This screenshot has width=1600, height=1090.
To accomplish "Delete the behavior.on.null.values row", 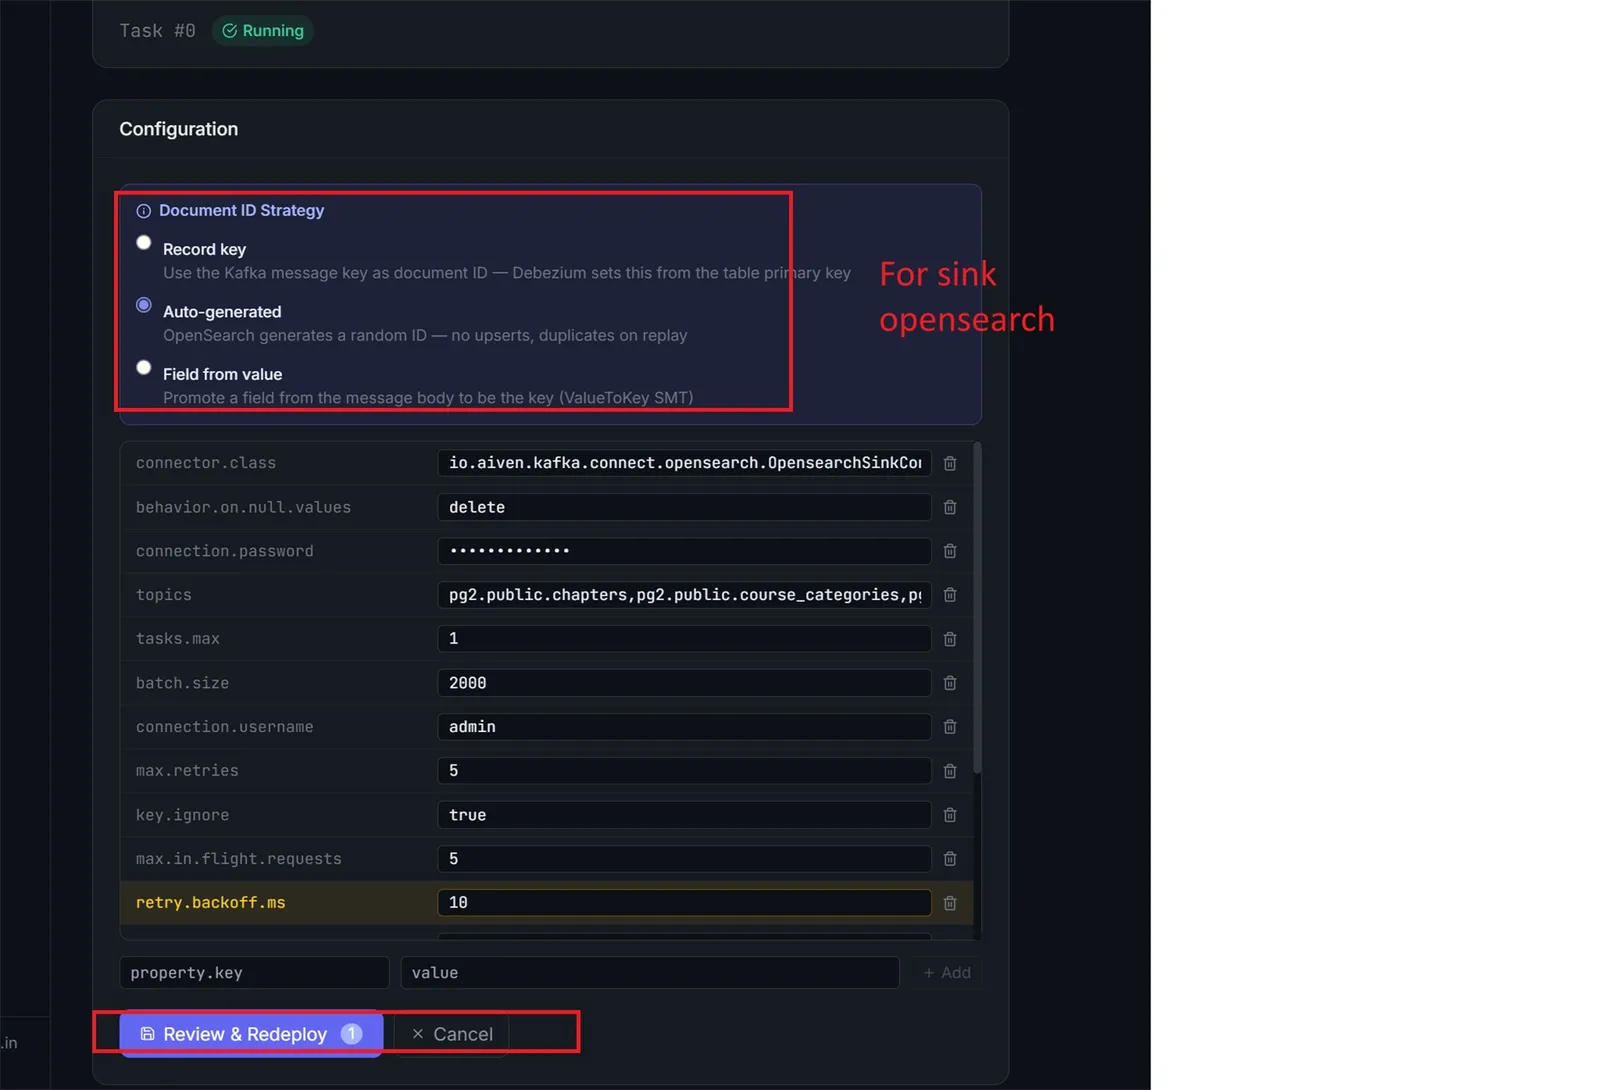I will (x=950, y=507).
